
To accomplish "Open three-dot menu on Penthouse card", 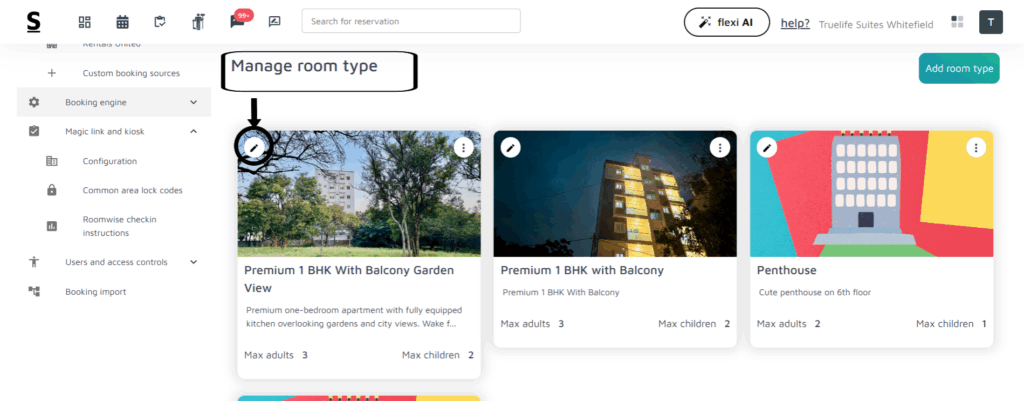I will click(975, 147).
